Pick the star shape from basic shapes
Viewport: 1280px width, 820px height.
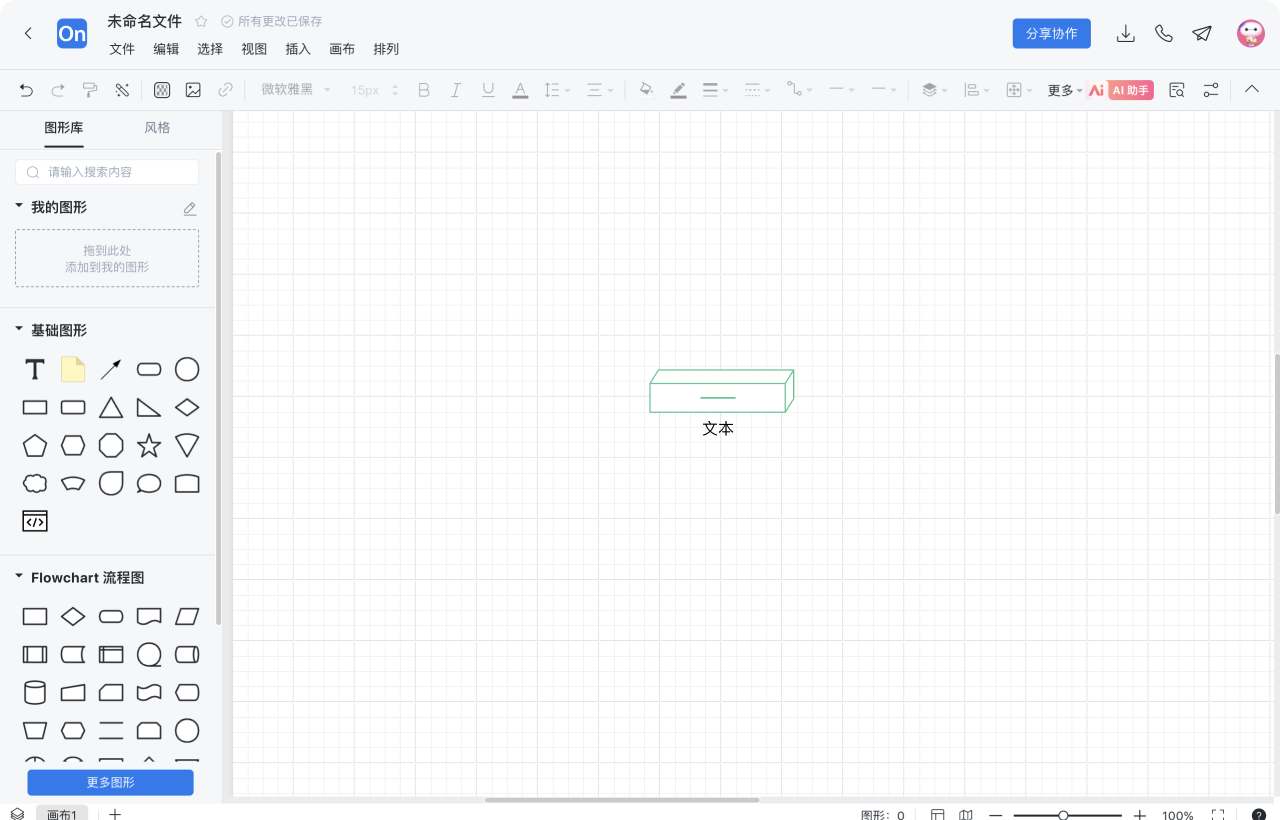tap(149, 446)
